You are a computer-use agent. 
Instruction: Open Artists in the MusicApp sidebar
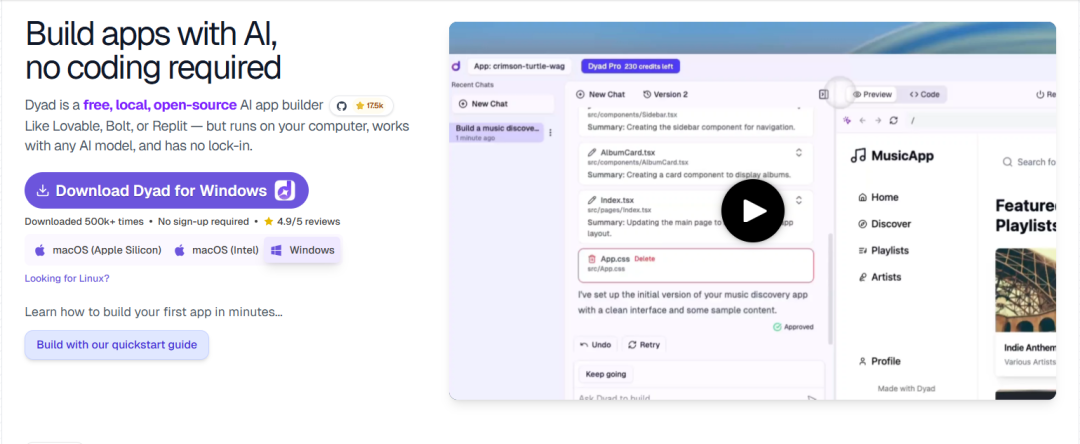(879, 277)
